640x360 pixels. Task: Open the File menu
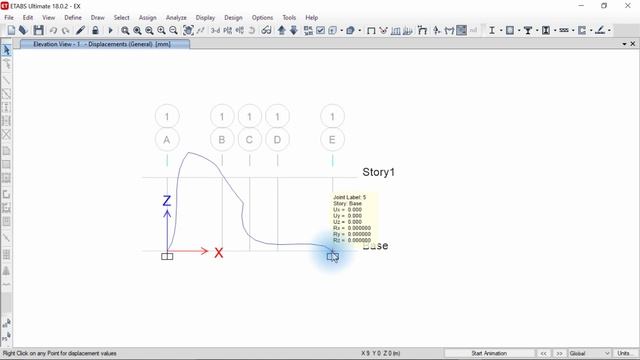tap(9, 18)
